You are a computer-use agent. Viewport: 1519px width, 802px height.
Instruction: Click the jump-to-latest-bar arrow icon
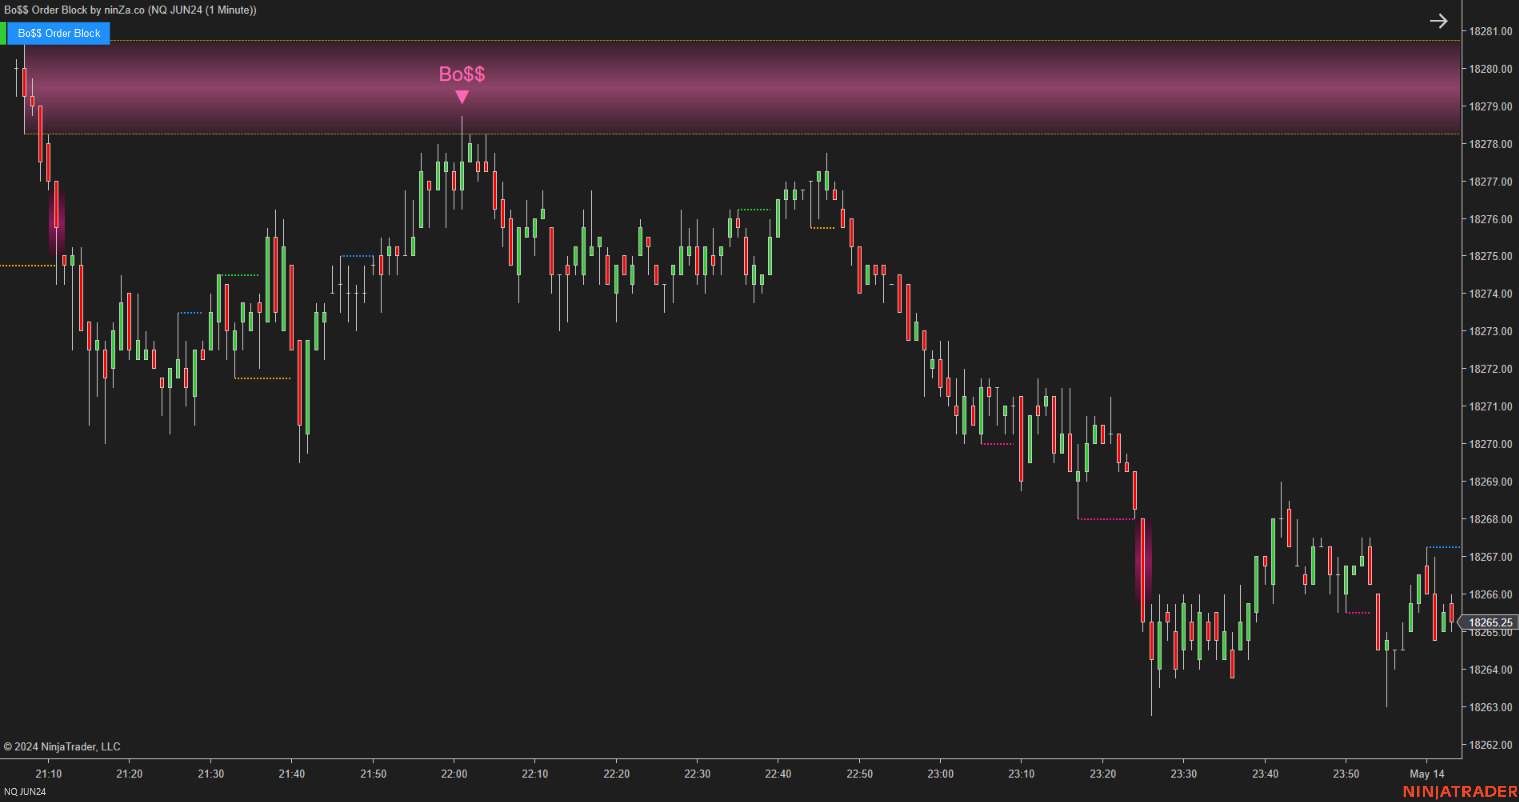(x=1439, y=20)
